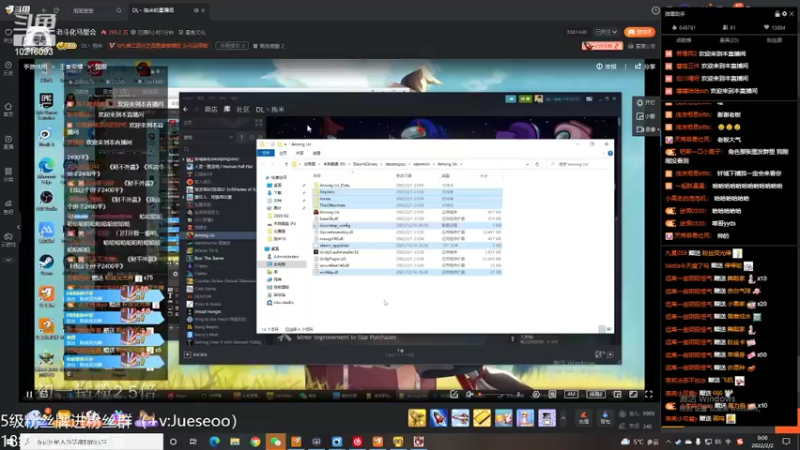Viewport: 800px width, 450px height.
Task: Select Administrator in Explorer navigation pane
Action: (x=285, y=257)
